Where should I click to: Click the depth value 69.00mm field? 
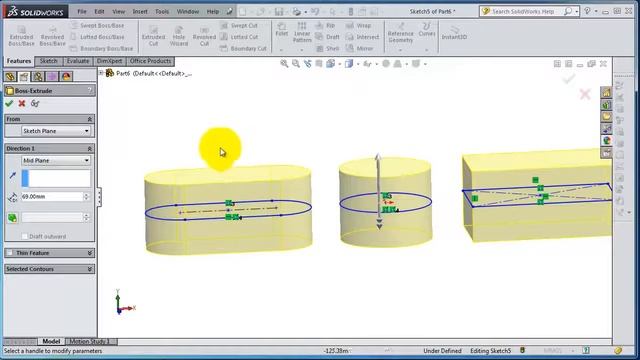coord(52,197)
